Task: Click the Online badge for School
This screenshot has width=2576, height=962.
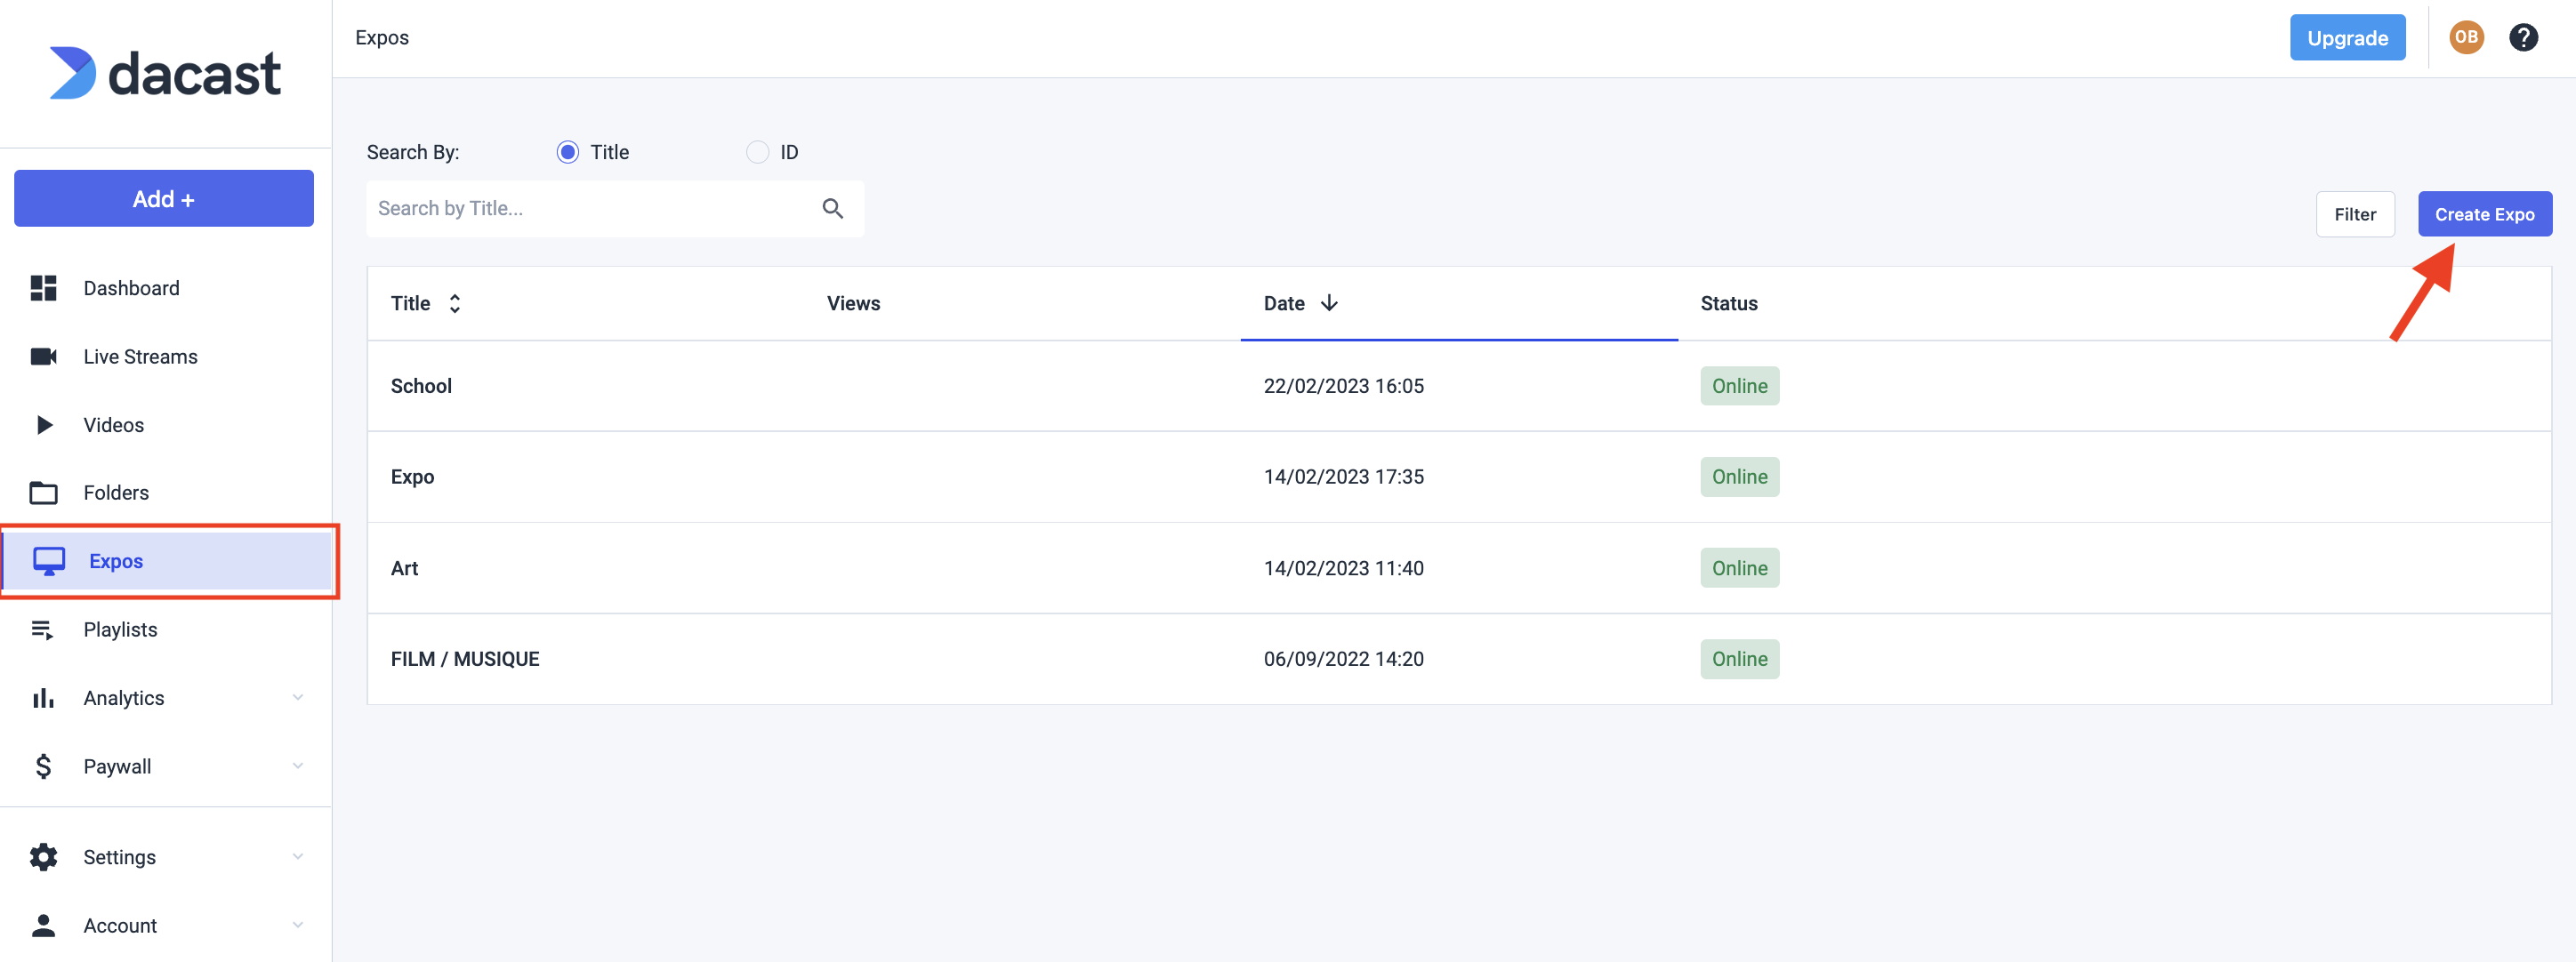Action: click(x=1739, y=386)
